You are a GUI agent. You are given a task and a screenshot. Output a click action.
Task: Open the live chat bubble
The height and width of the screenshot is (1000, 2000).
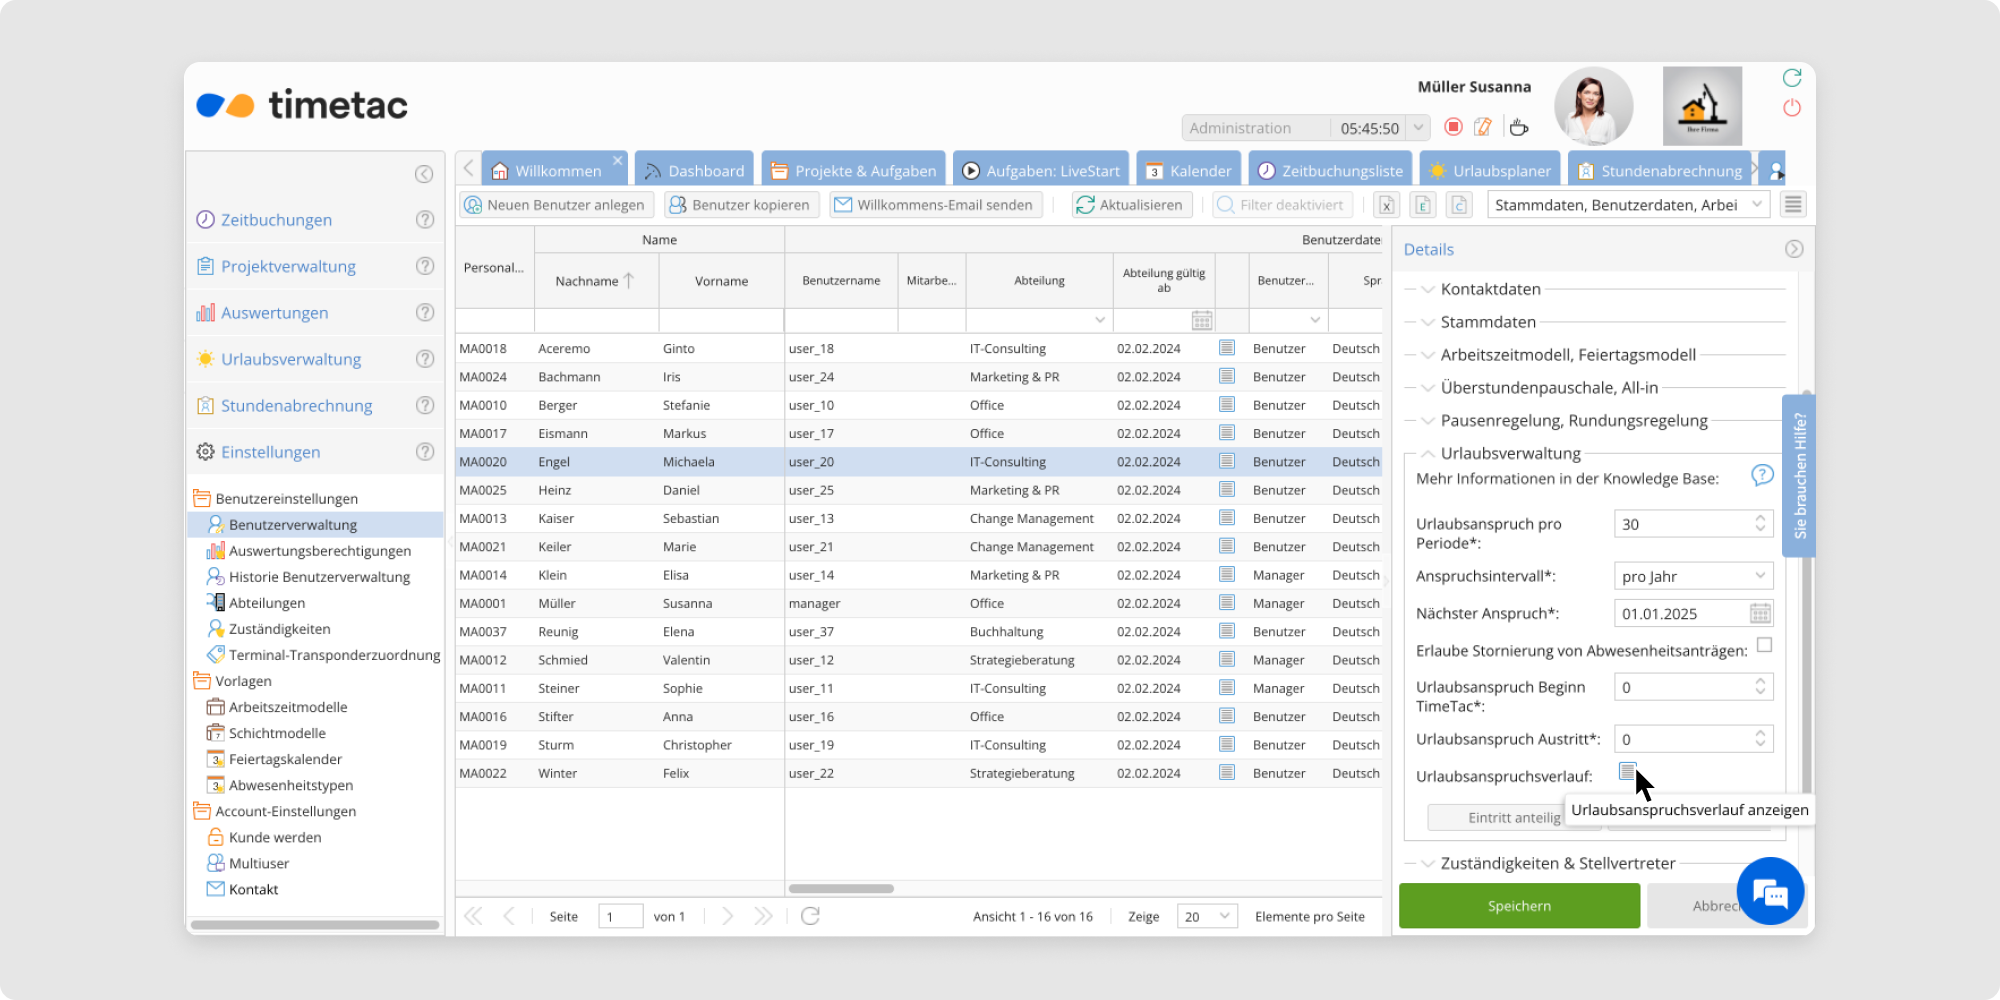point(1770,891)
